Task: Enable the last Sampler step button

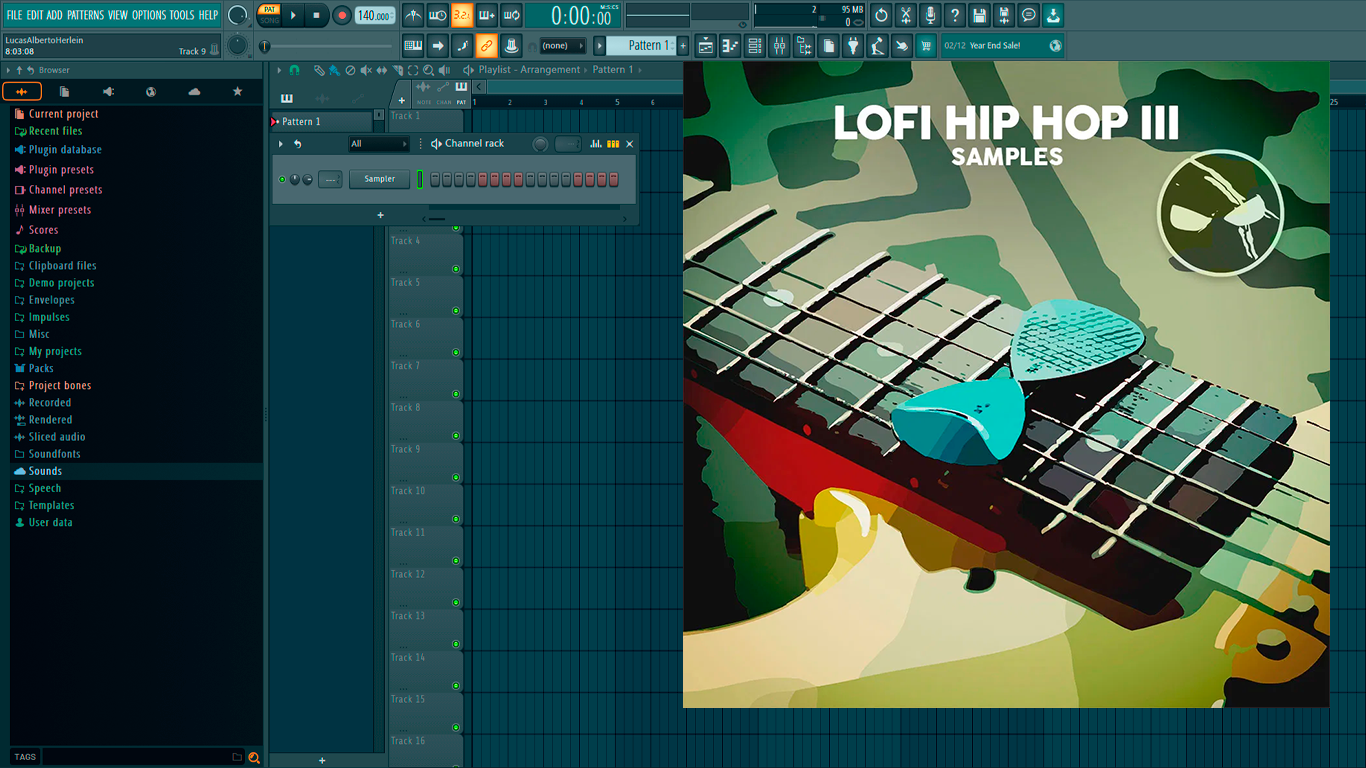Action: [x=614, y=179]
